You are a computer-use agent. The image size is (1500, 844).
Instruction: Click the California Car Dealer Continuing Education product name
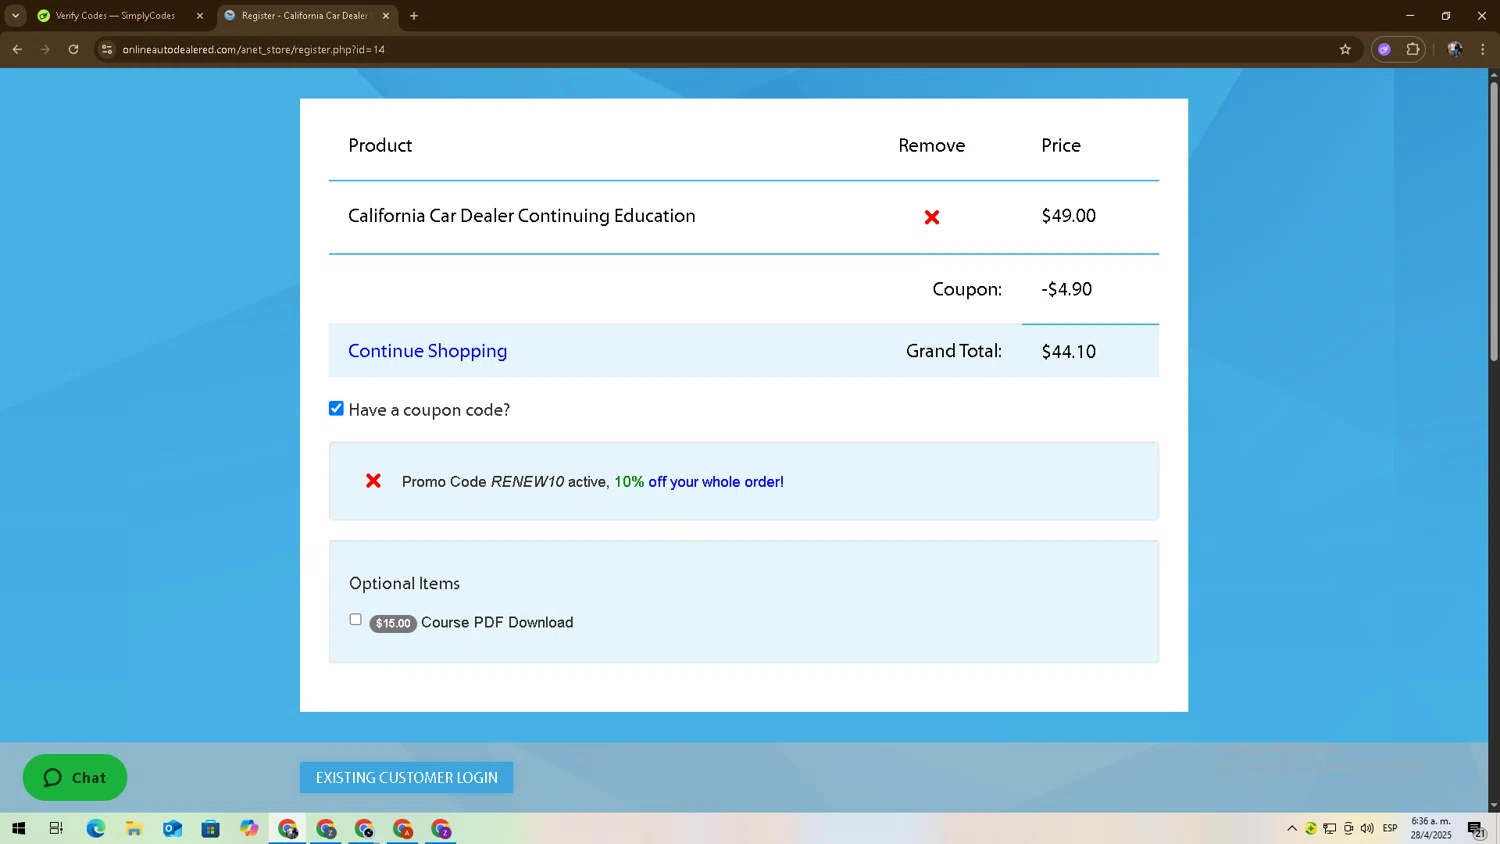click(x=521, y=216)
